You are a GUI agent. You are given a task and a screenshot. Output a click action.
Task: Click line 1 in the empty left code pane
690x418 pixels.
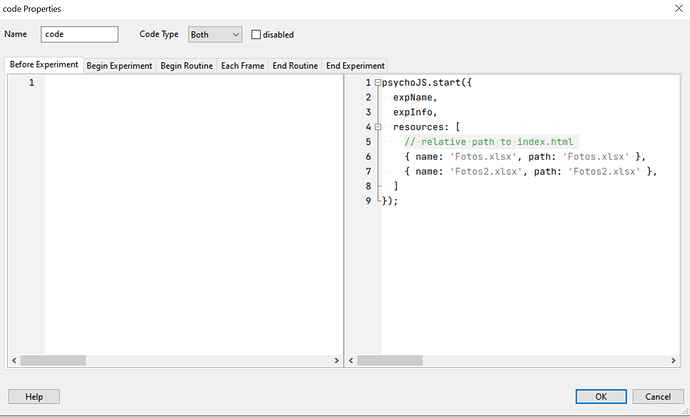[x=194, y=82]
